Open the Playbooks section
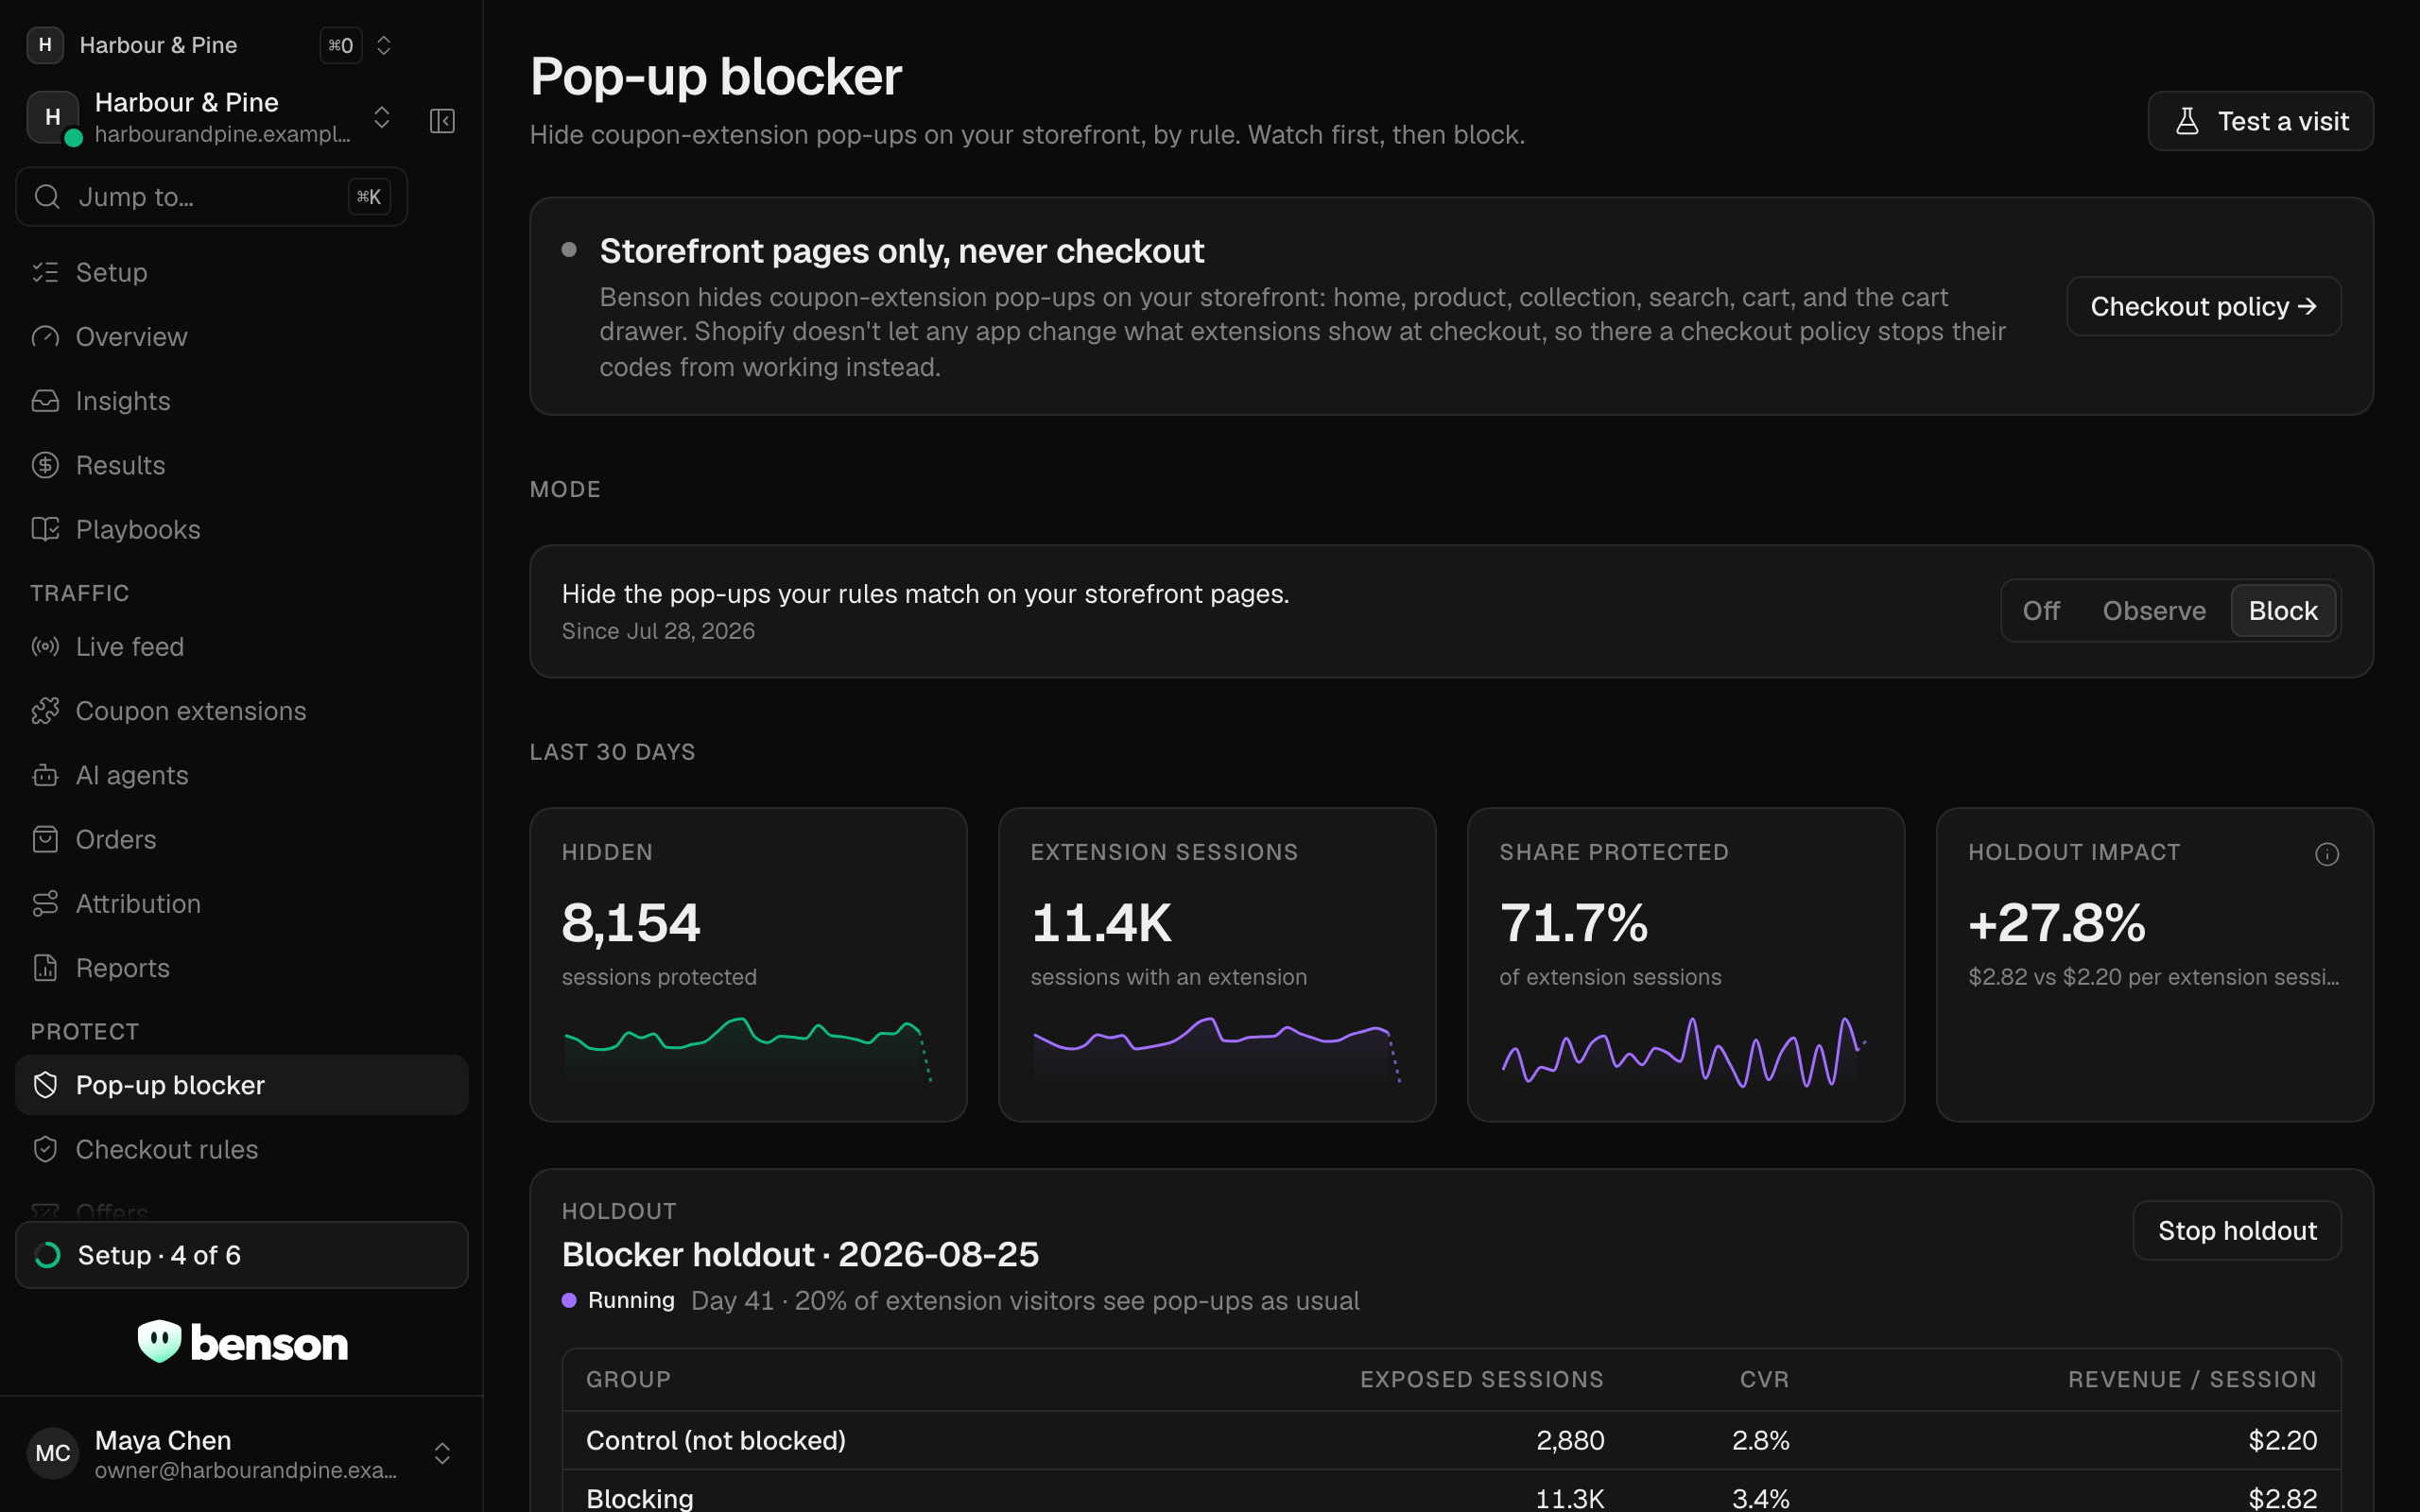Screen dimensions: 2420x1512 click(x=242, y=529)
